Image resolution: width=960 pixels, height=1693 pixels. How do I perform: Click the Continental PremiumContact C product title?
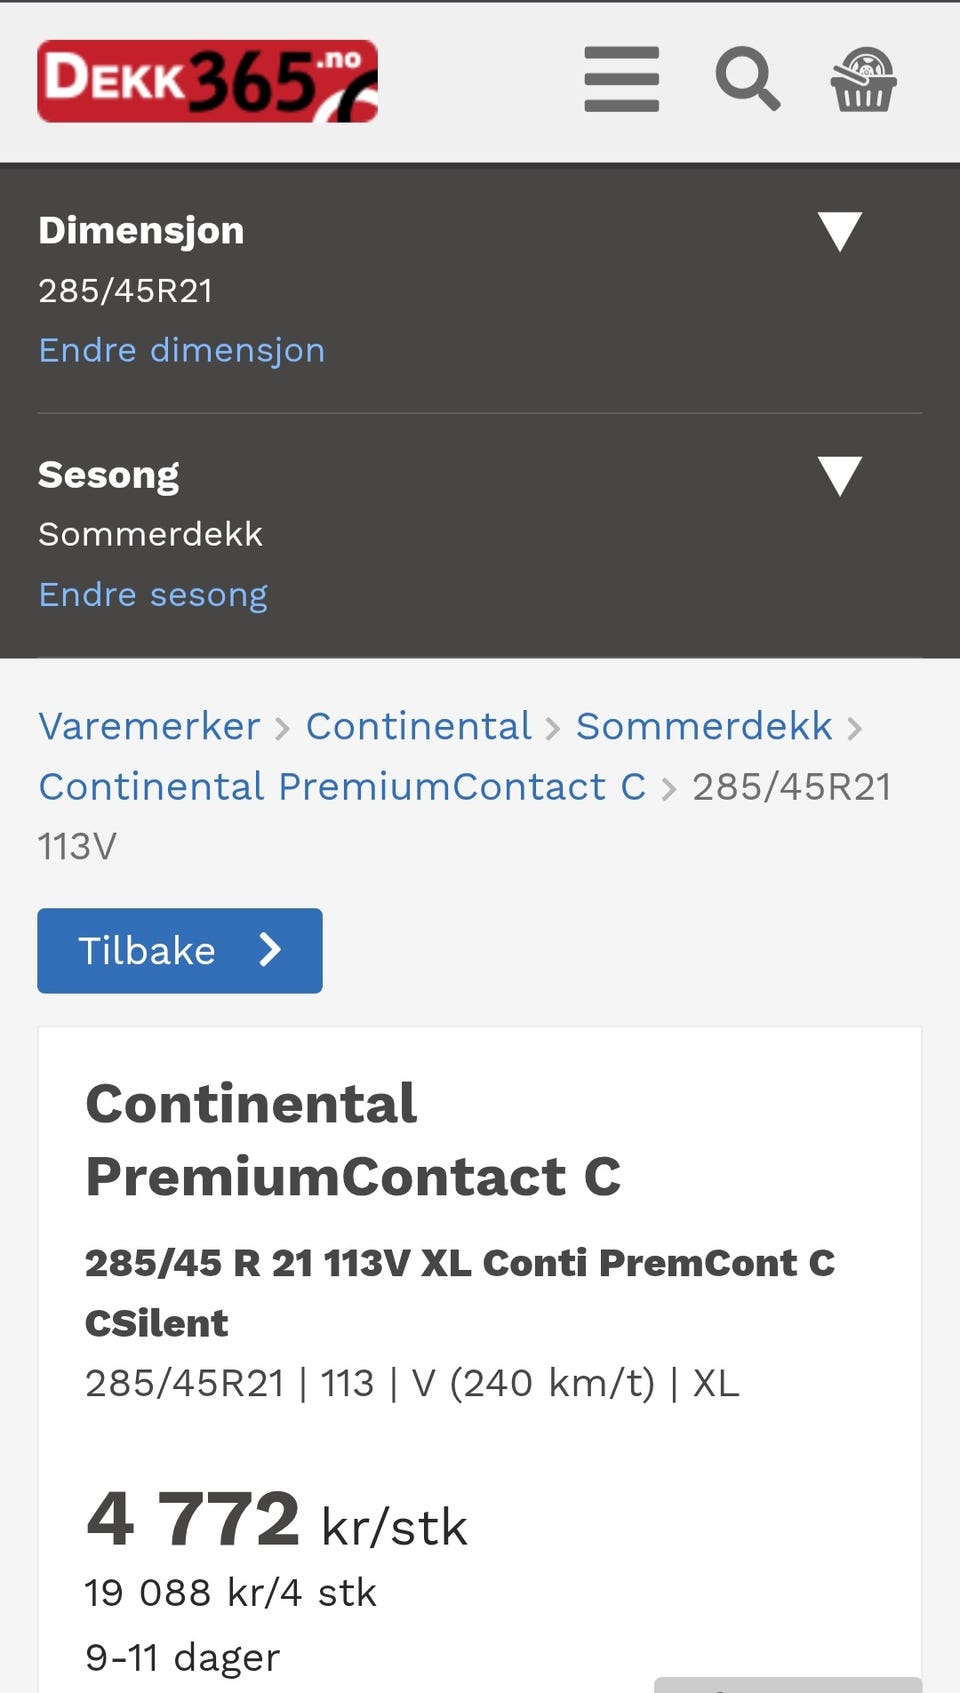click(352, 1140)
